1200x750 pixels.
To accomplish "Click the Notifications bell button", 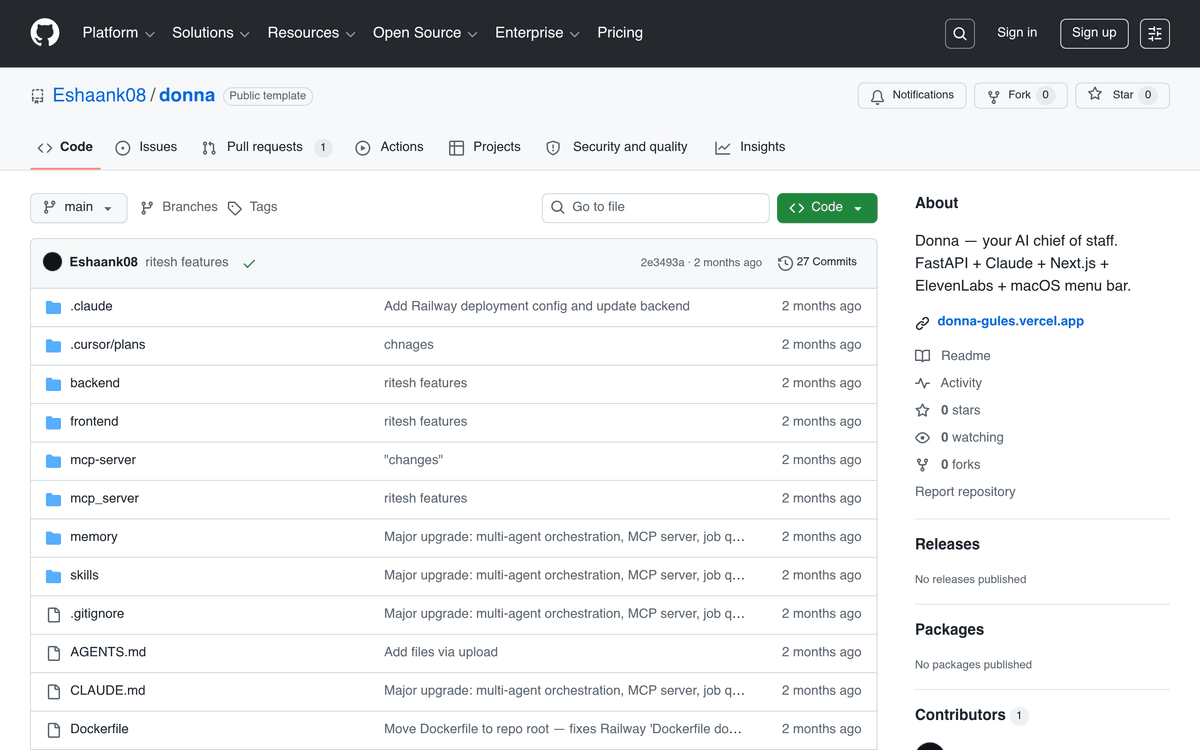I will pos(912,95).
